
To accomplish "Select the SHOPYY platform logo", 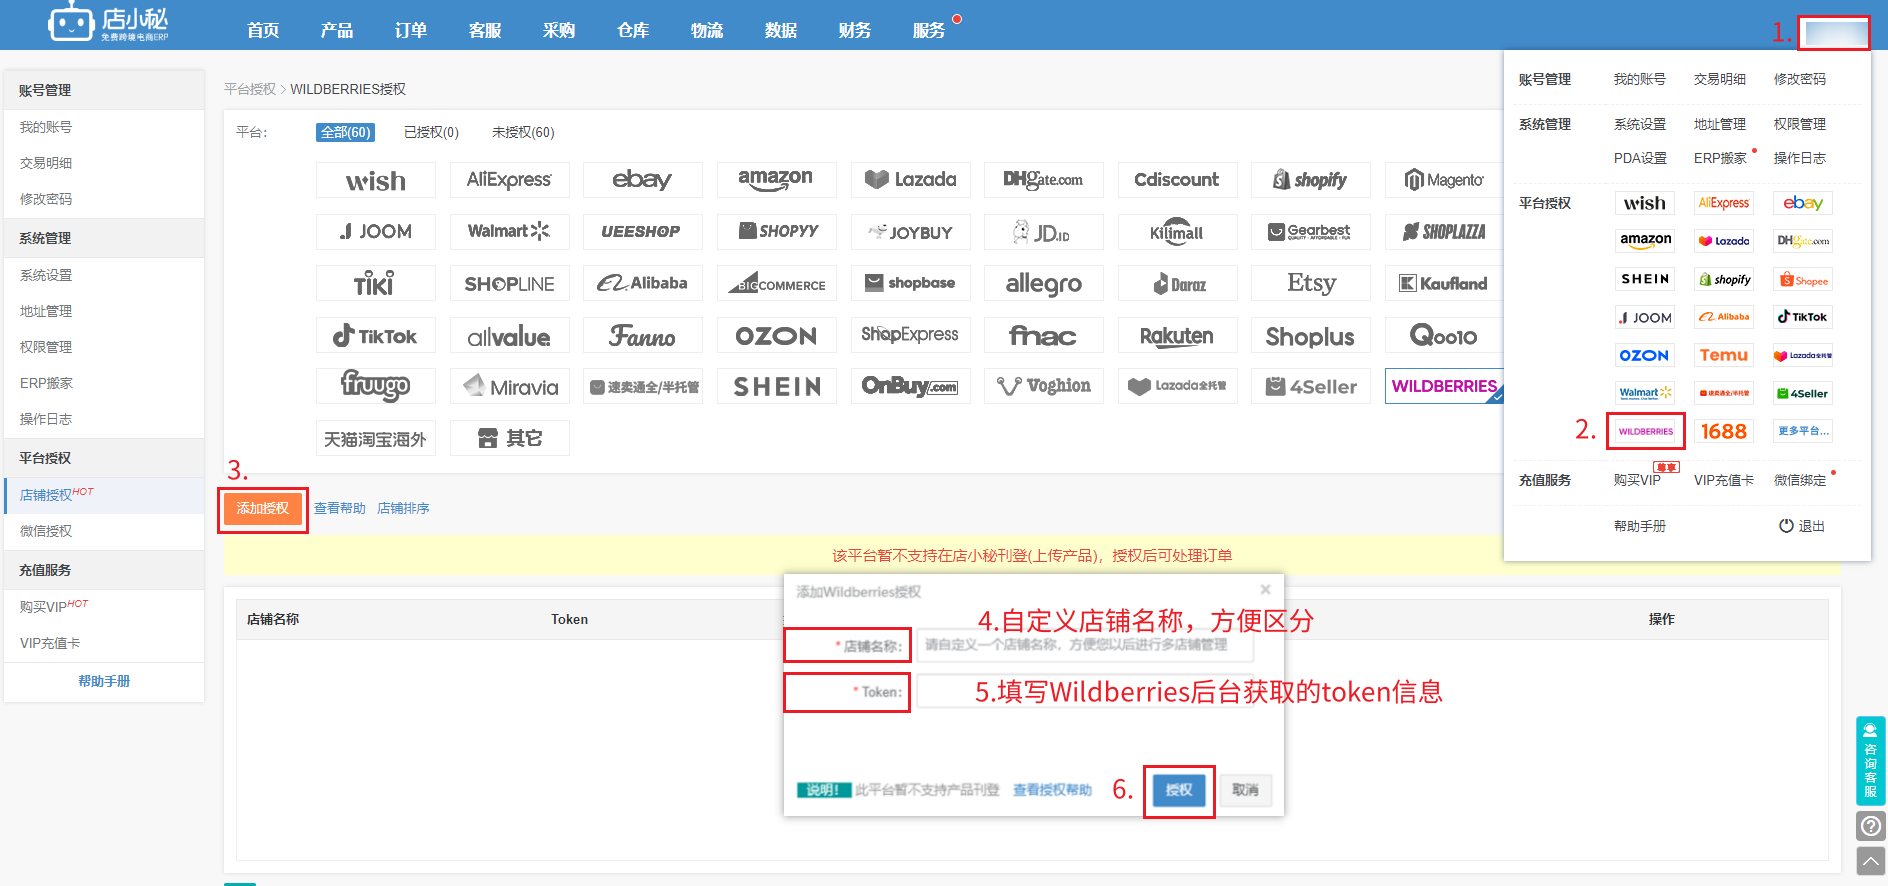I will point(777,232).
